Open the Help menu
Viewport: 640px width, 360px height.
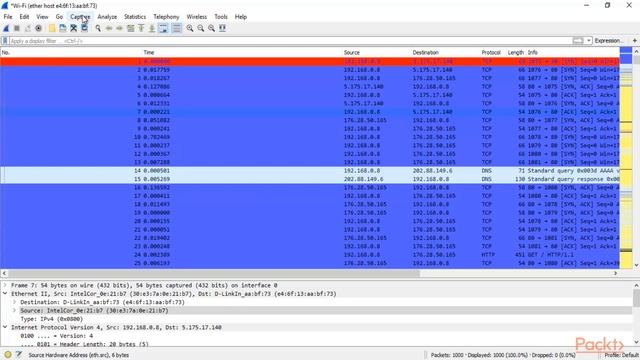(x=240, y=17)
